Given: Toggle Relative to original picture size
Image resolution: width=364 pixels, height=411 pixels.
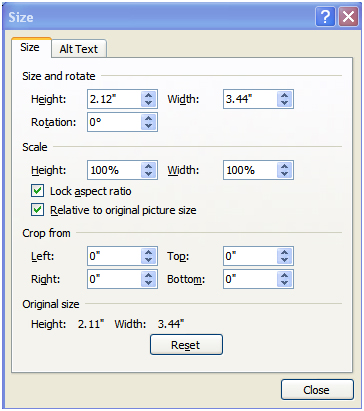Looking at the screenshot, I should pyautogui.click(x=37, y=210).
